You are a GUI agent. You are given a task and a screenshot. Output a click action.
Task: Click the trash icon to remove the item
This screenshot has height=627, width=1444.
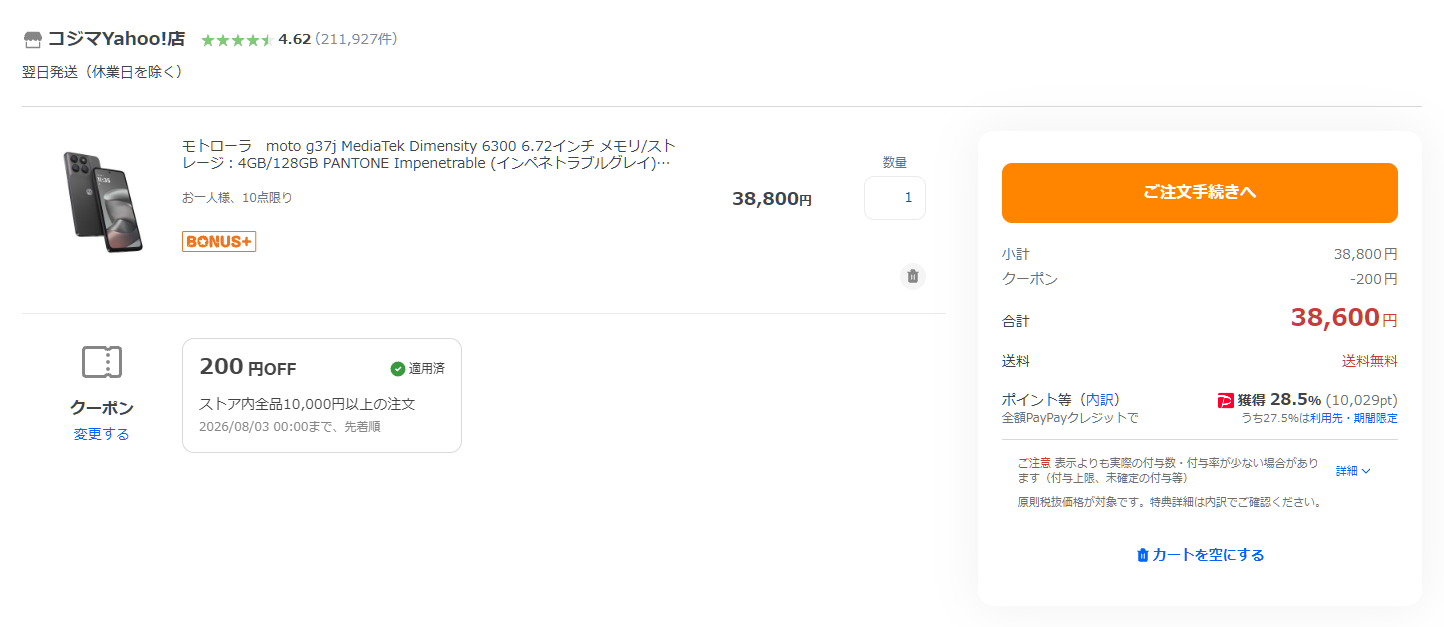click(x=912, y=276)
